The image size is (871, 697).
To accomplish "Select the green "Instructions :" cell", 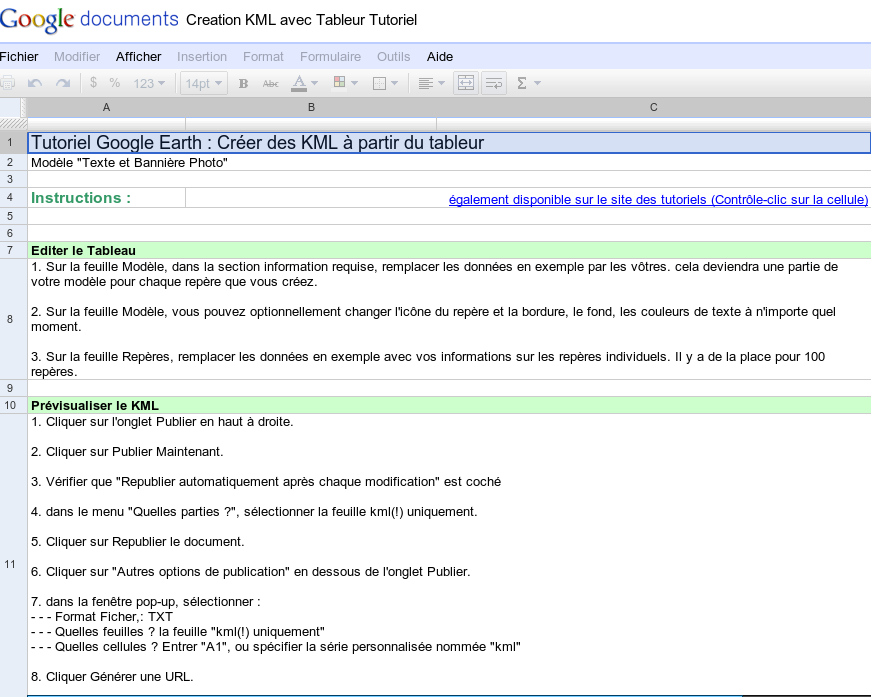I will (x=107, y=198).
